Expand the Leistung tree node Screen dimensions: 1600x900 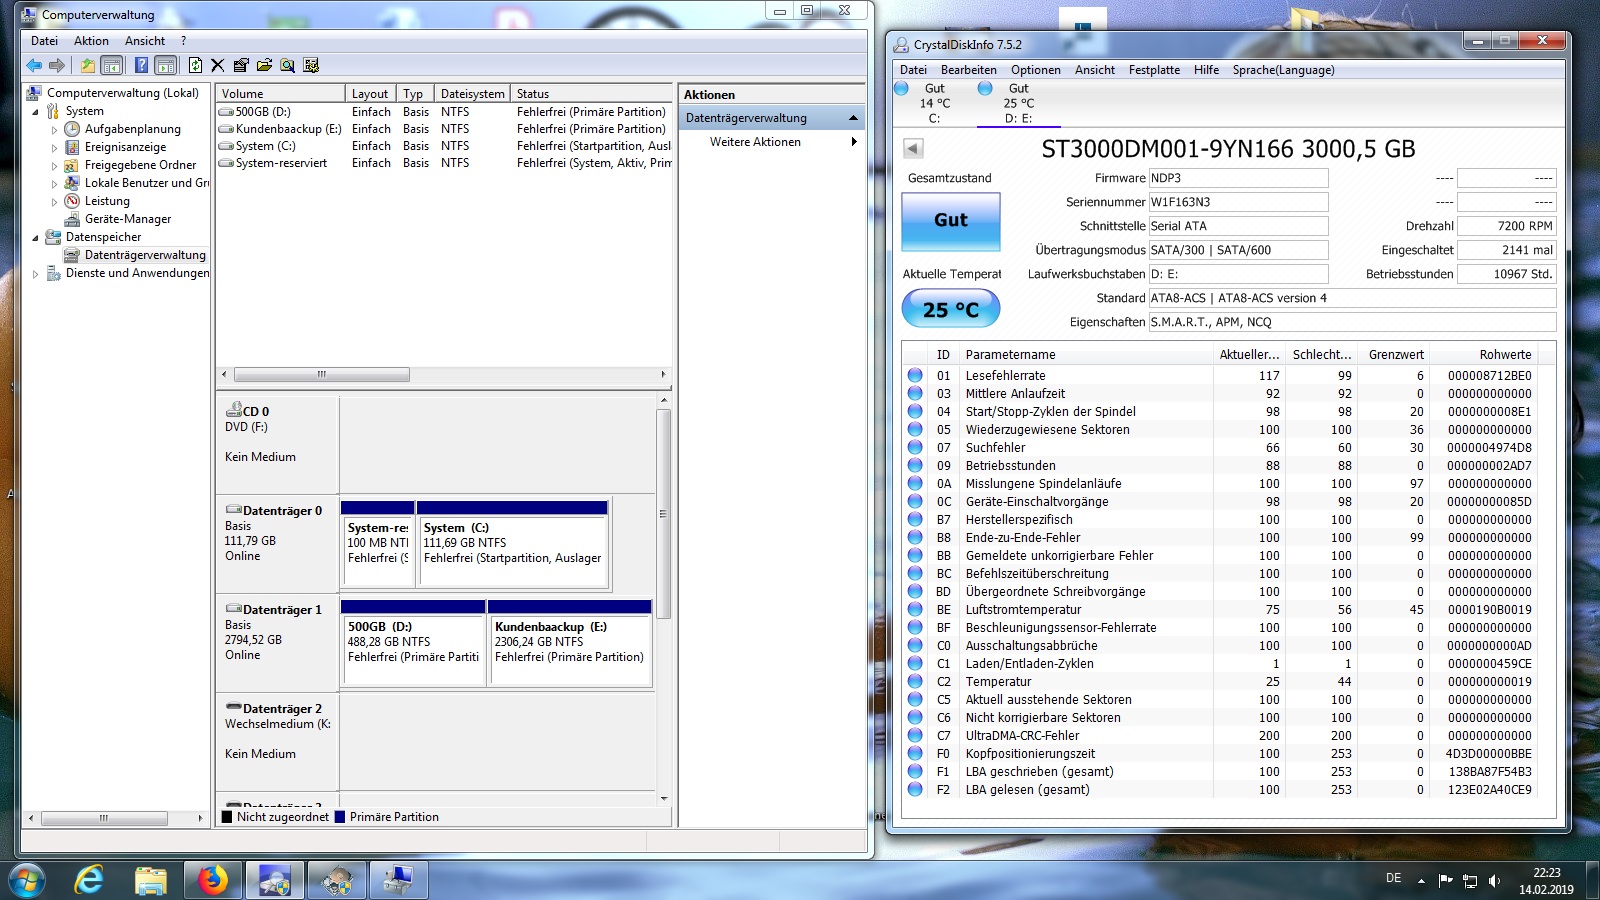tap(54, 201)
